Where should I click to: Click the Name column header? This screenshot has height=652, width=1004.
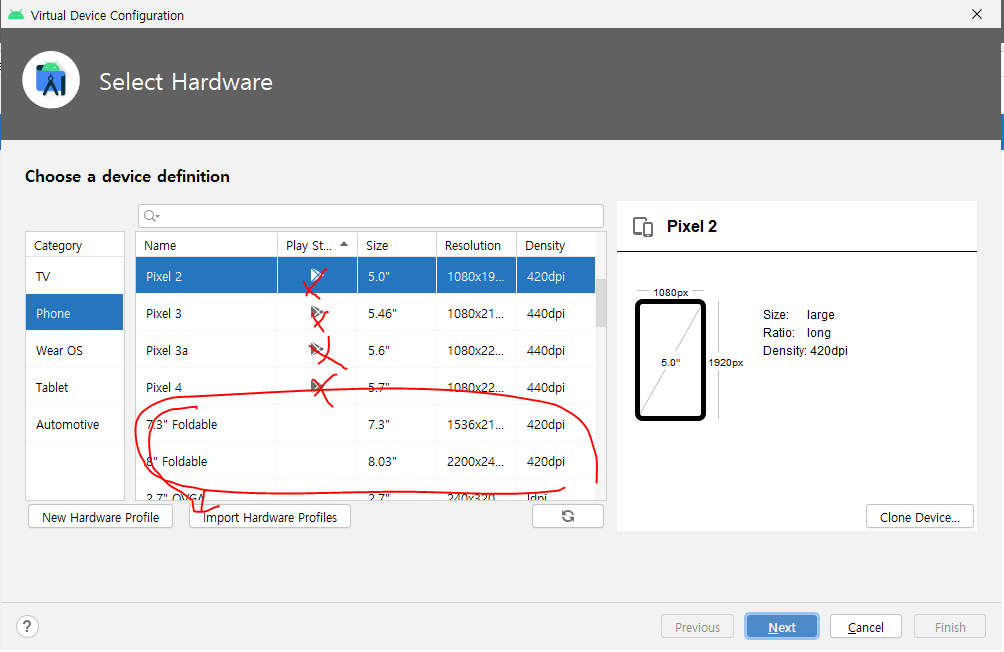click(x=206, y=245)
